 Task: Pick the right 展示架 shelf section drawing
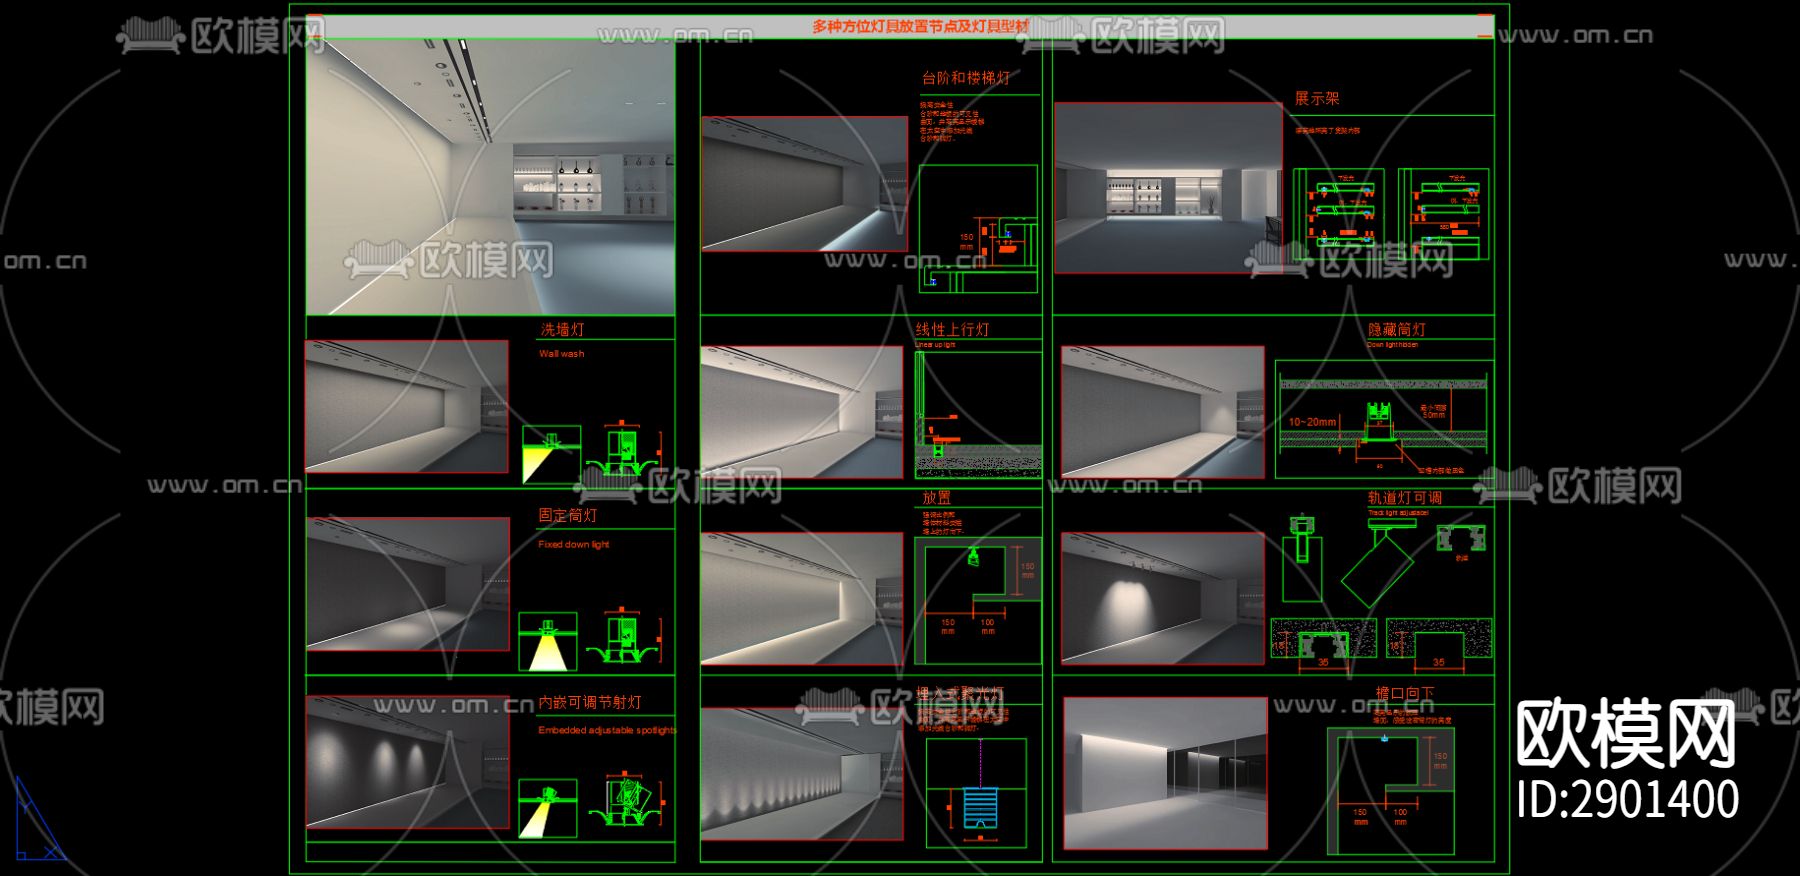click(x=1444, y=215)
